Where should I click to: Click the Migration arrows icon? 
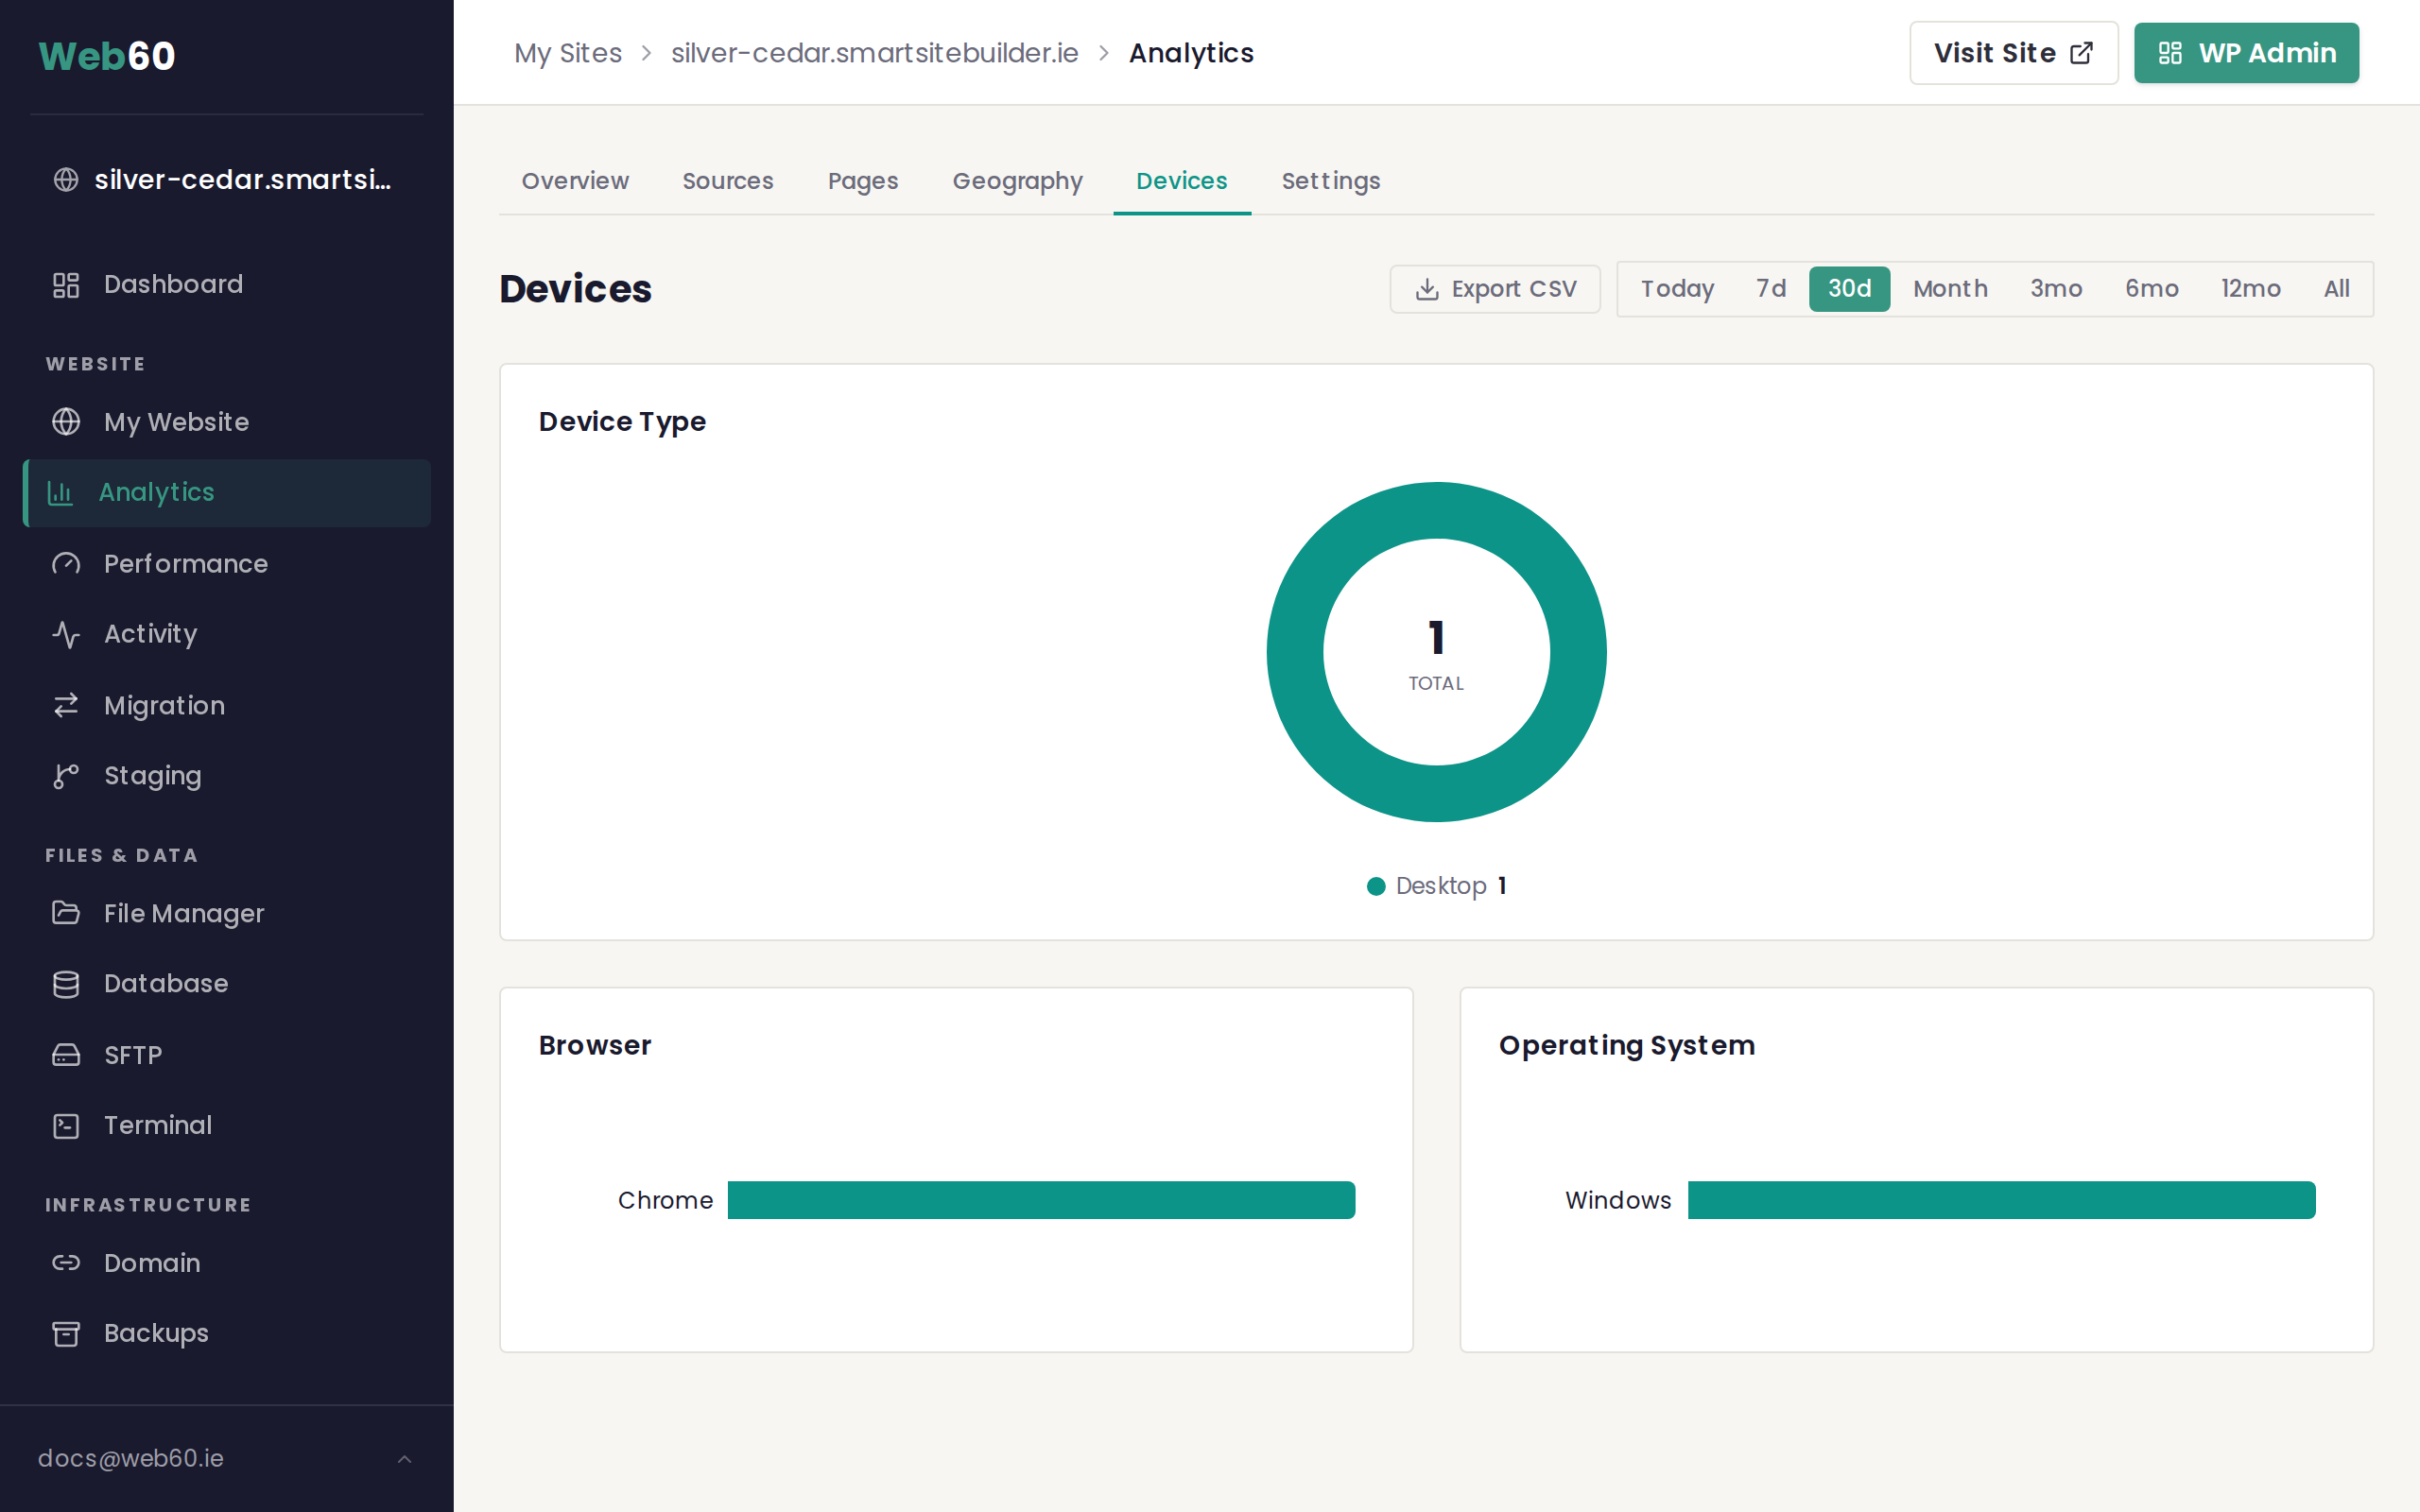pos(66,706)
